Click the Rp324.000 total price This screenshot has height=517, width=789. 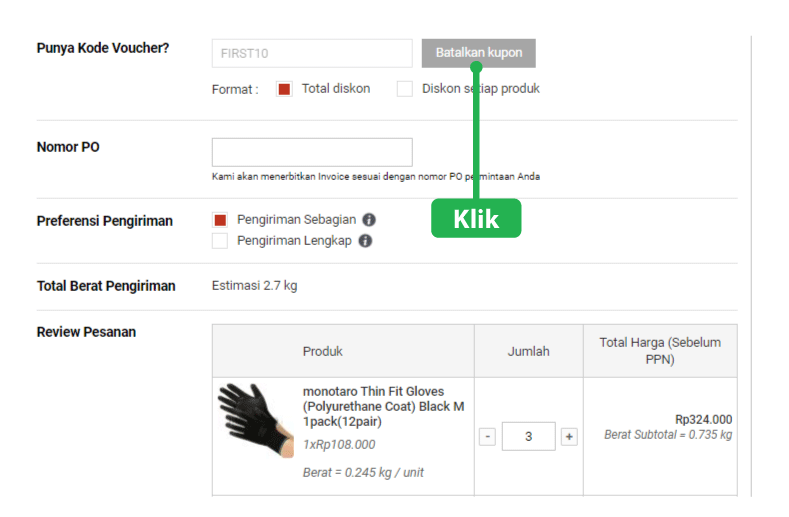pos(703,420)
